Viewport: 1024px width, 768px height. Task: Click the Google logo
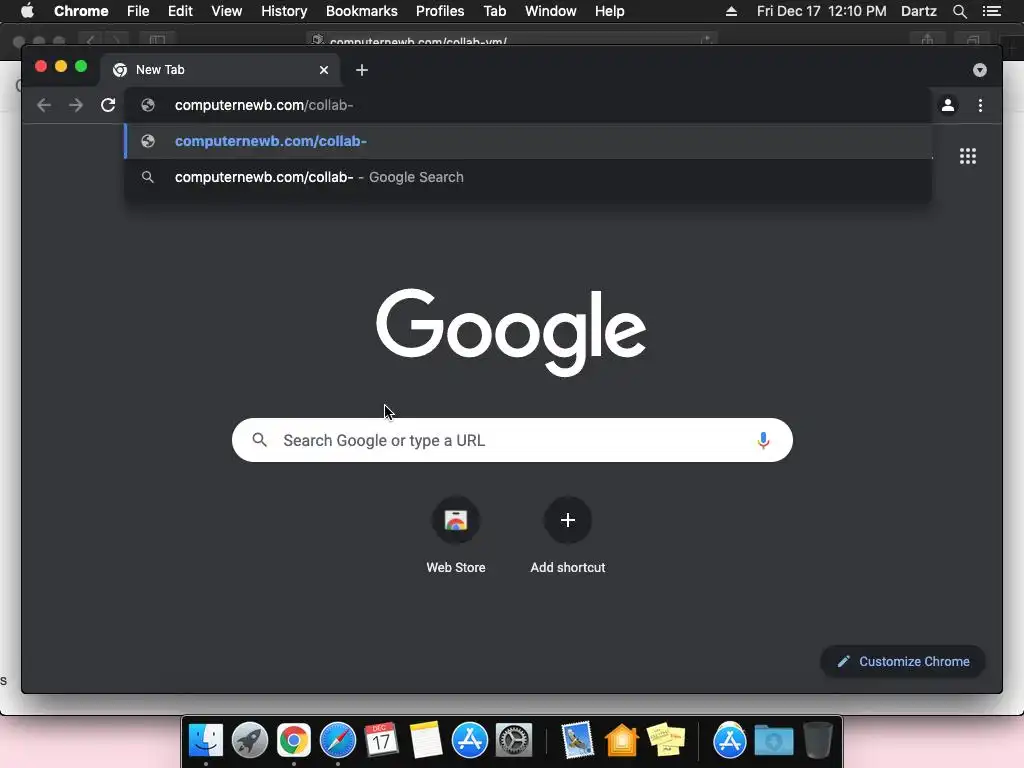tap(511, 332)
